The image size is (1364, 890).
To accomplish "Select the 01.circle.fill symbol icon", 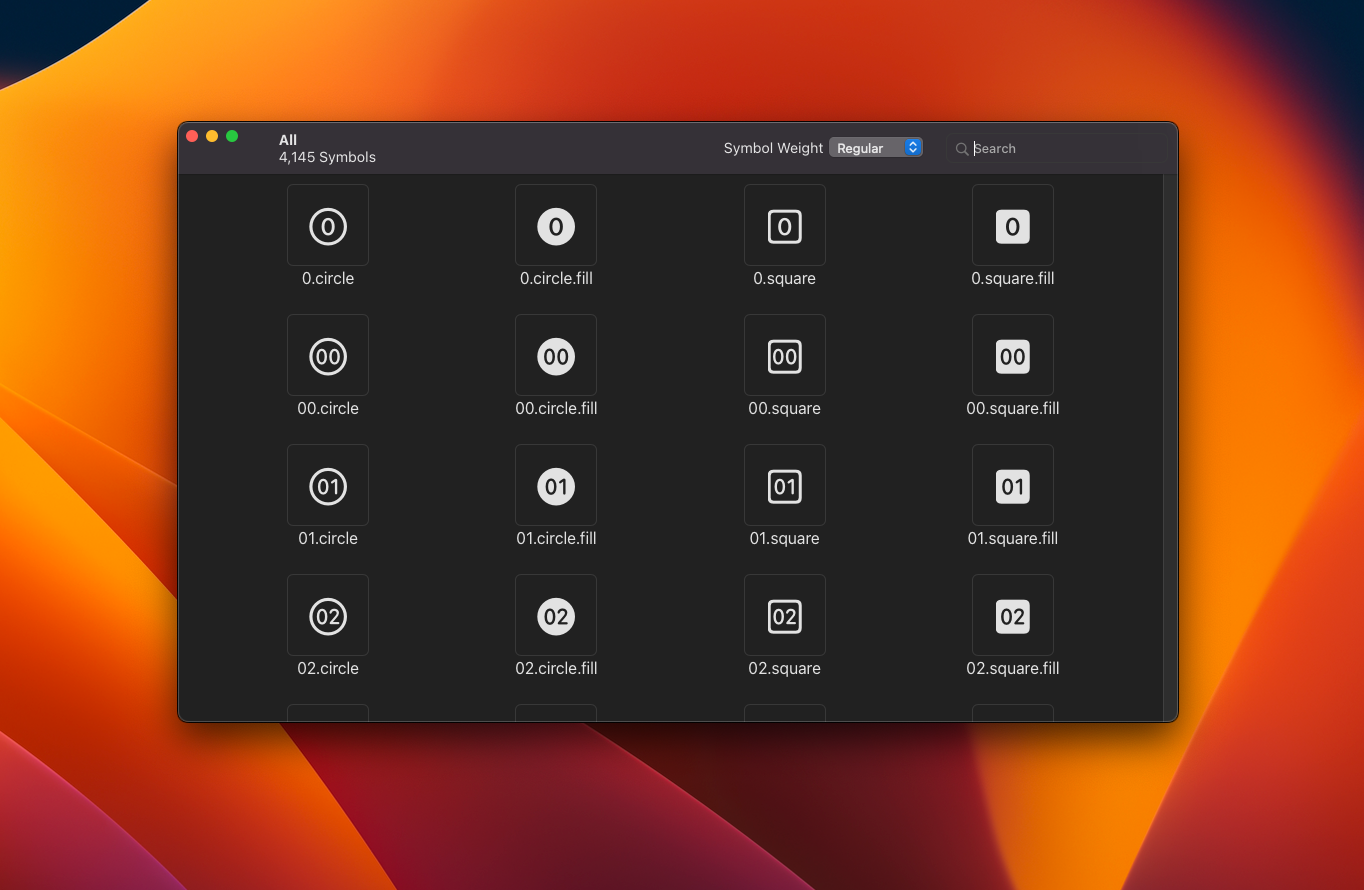I will (x=556, y=486).
